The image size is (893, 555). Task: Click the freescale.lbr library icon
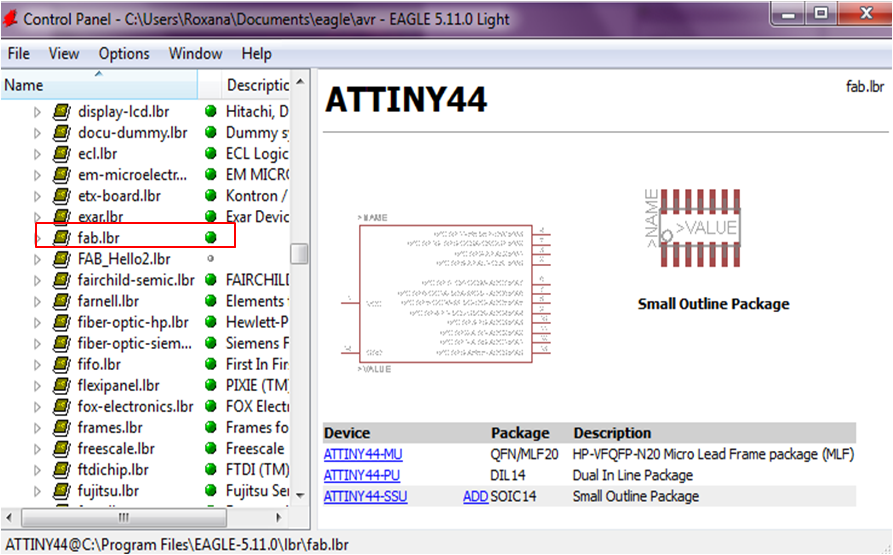tap(62, 449)
